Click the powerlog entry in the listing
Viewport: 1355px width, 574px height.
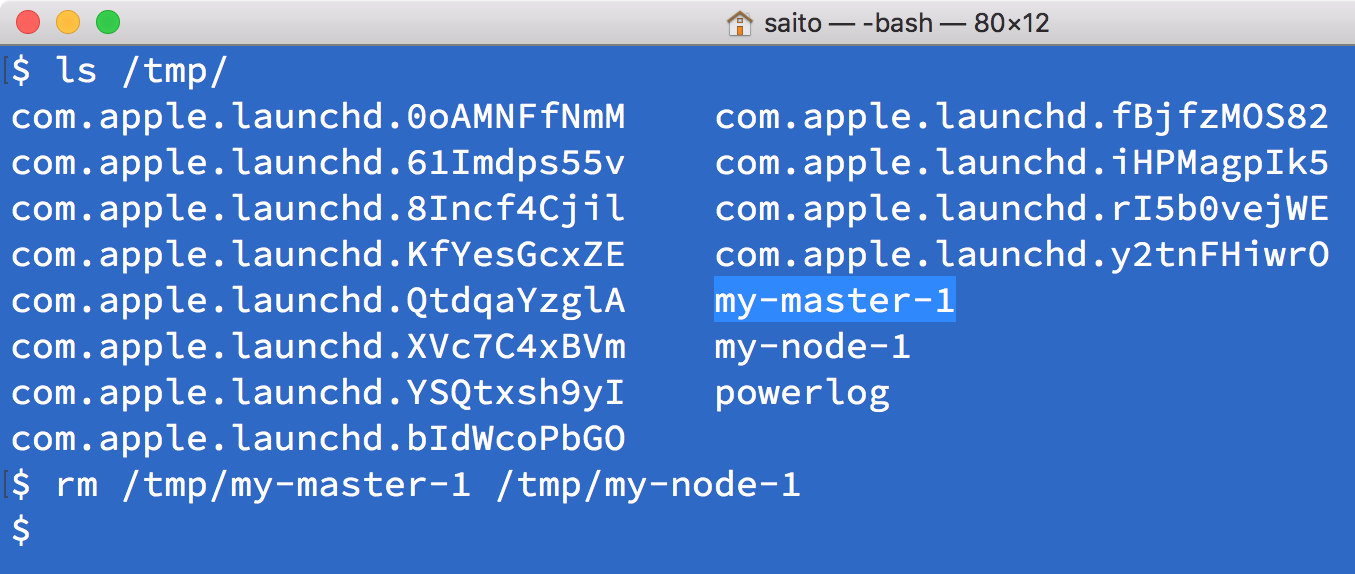tap(802, 393)
